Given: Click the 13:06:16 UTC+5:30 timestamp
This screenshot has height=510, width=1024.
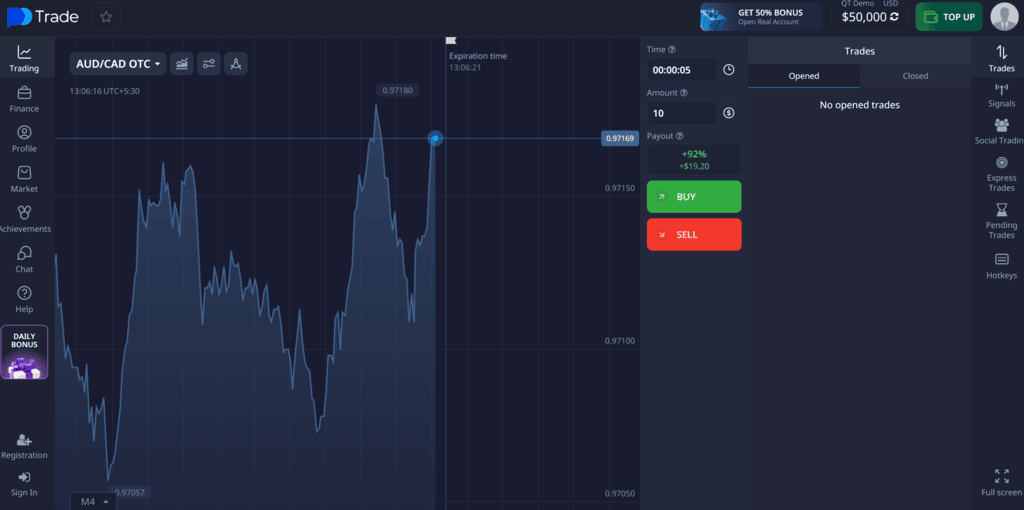Looking at the screenshot, I should 104,91.
